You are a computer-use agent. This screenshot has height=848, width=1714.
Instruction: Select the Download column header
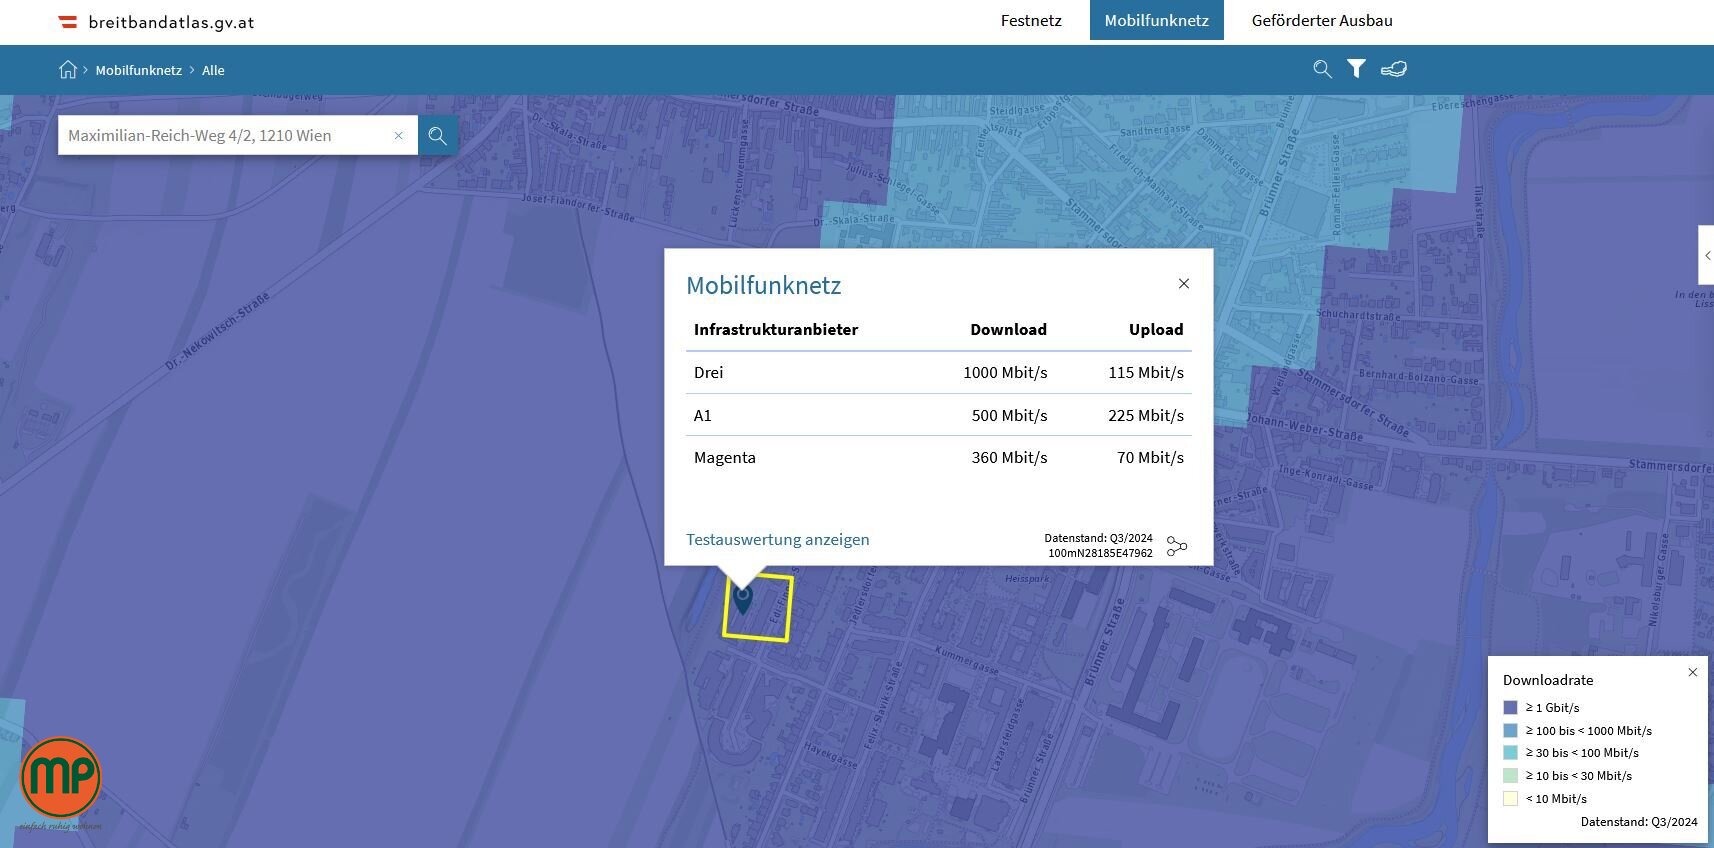(1008, 329)
